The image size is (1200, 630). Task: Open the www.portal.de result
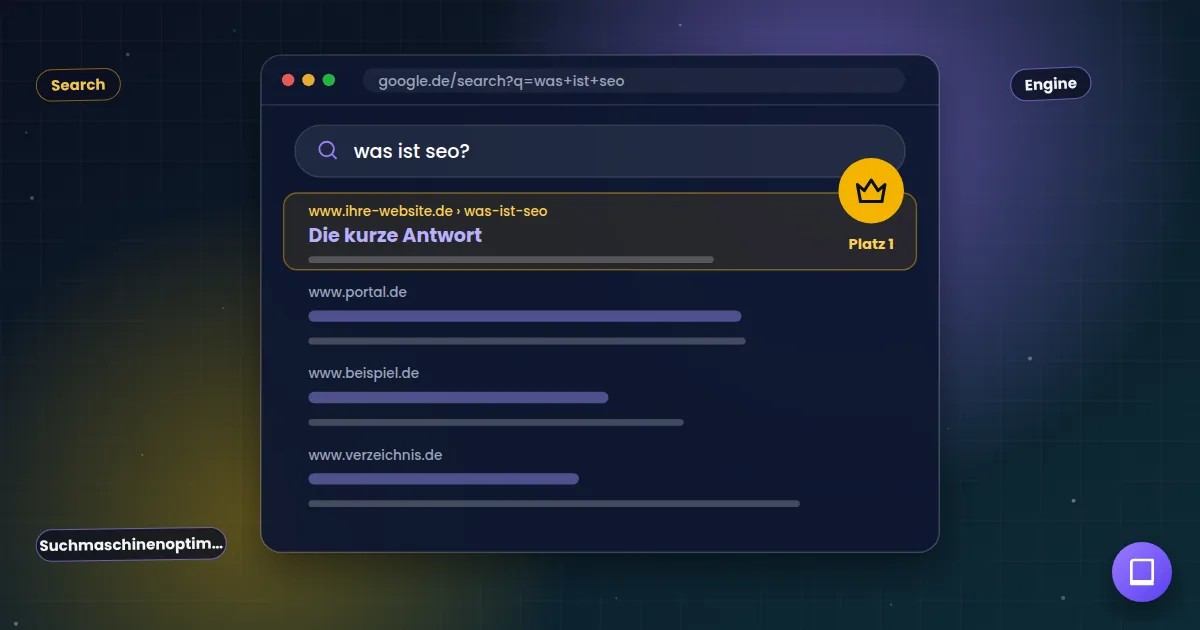[357, 292]
